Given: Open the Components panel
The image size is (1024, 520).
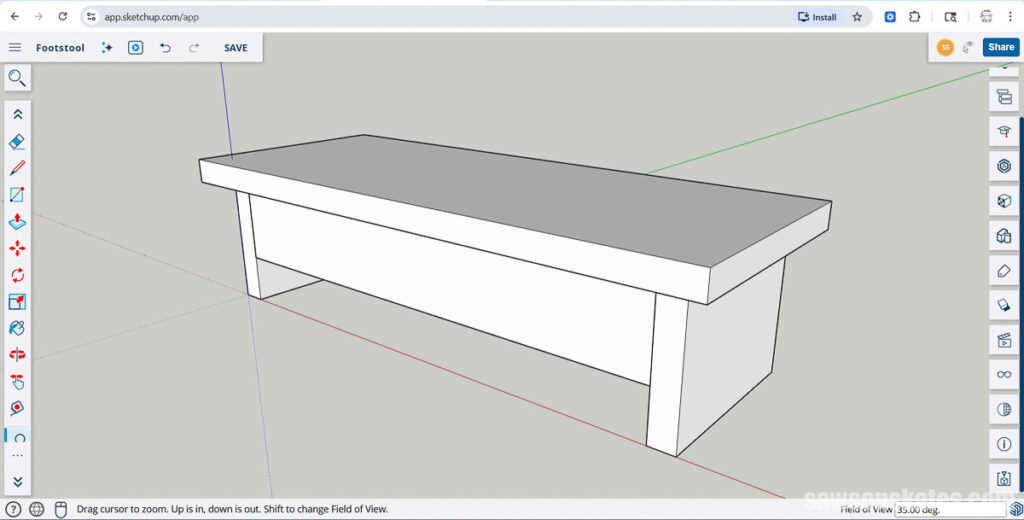Looking at the screenshot, I should pos(1004,167).
